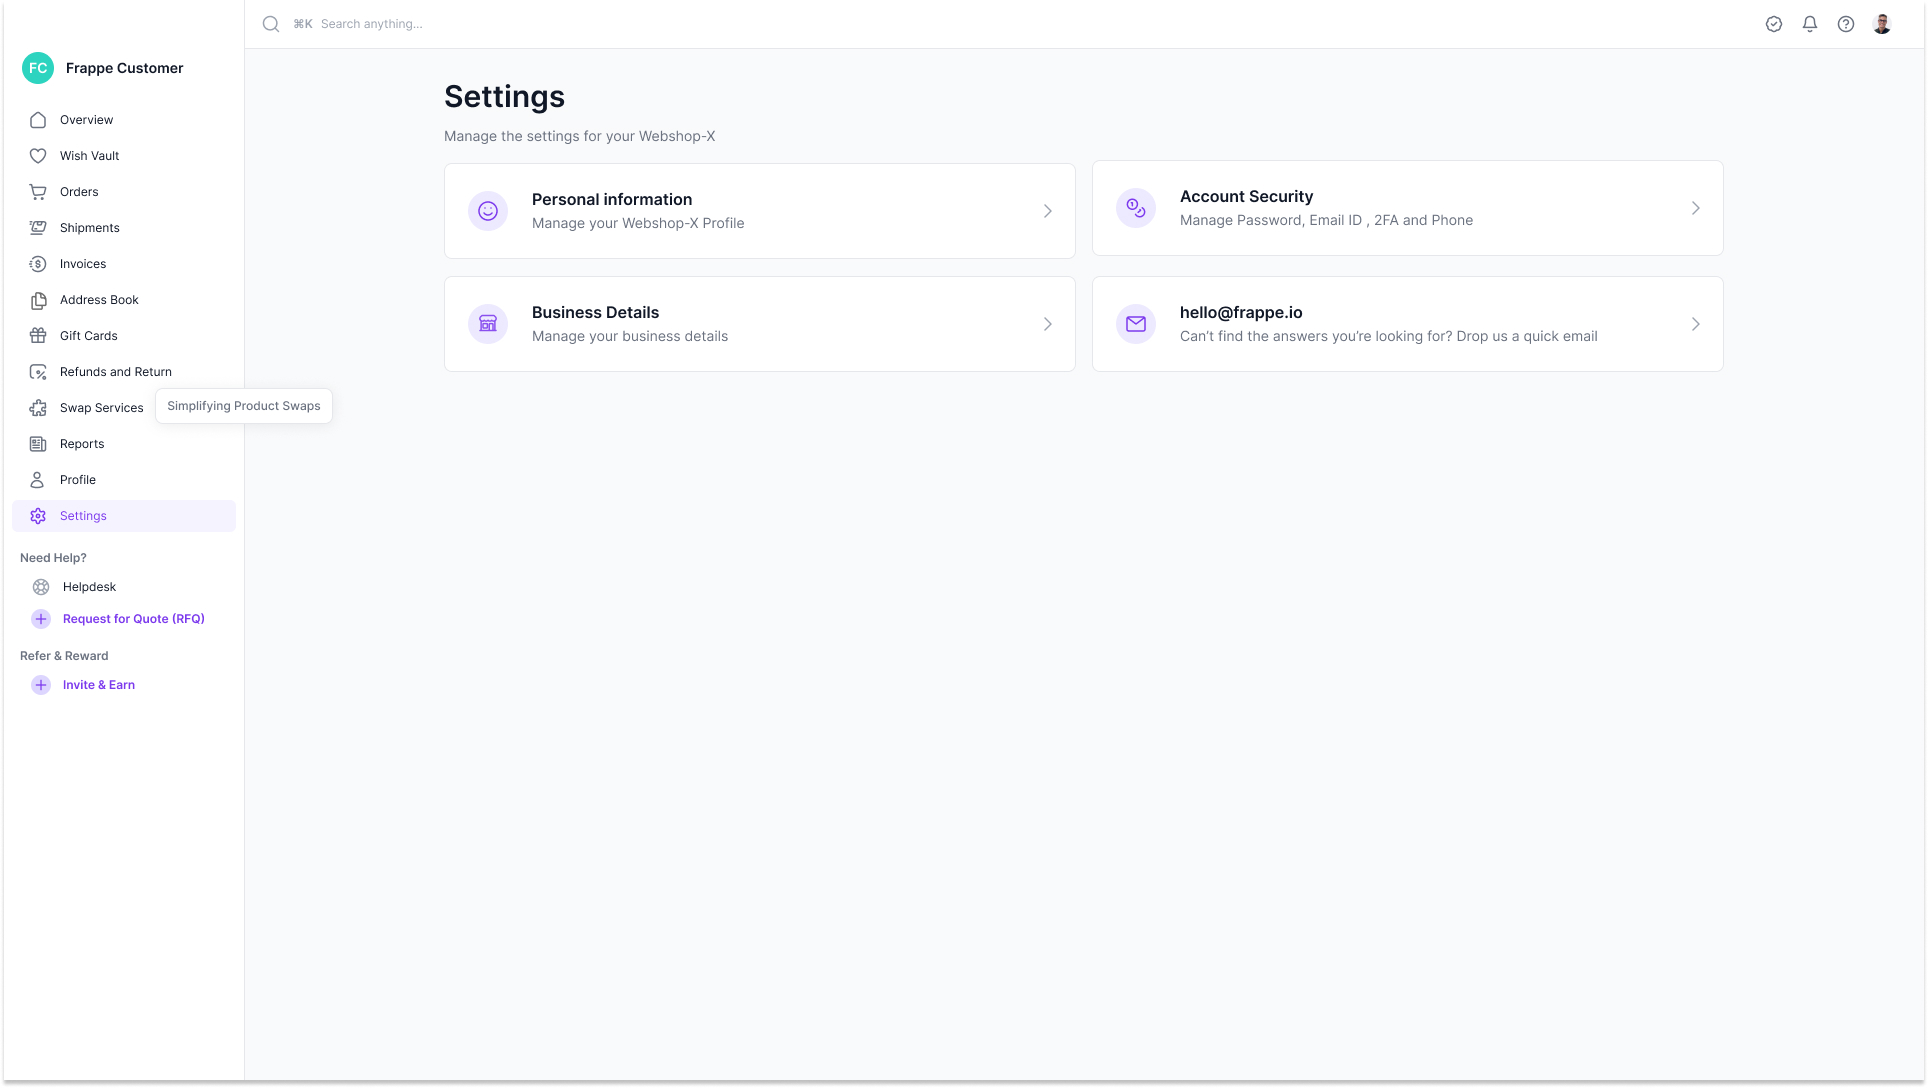Open Address Book menu item
This screenshot has height=1088, width=1928.
(99, 300)
